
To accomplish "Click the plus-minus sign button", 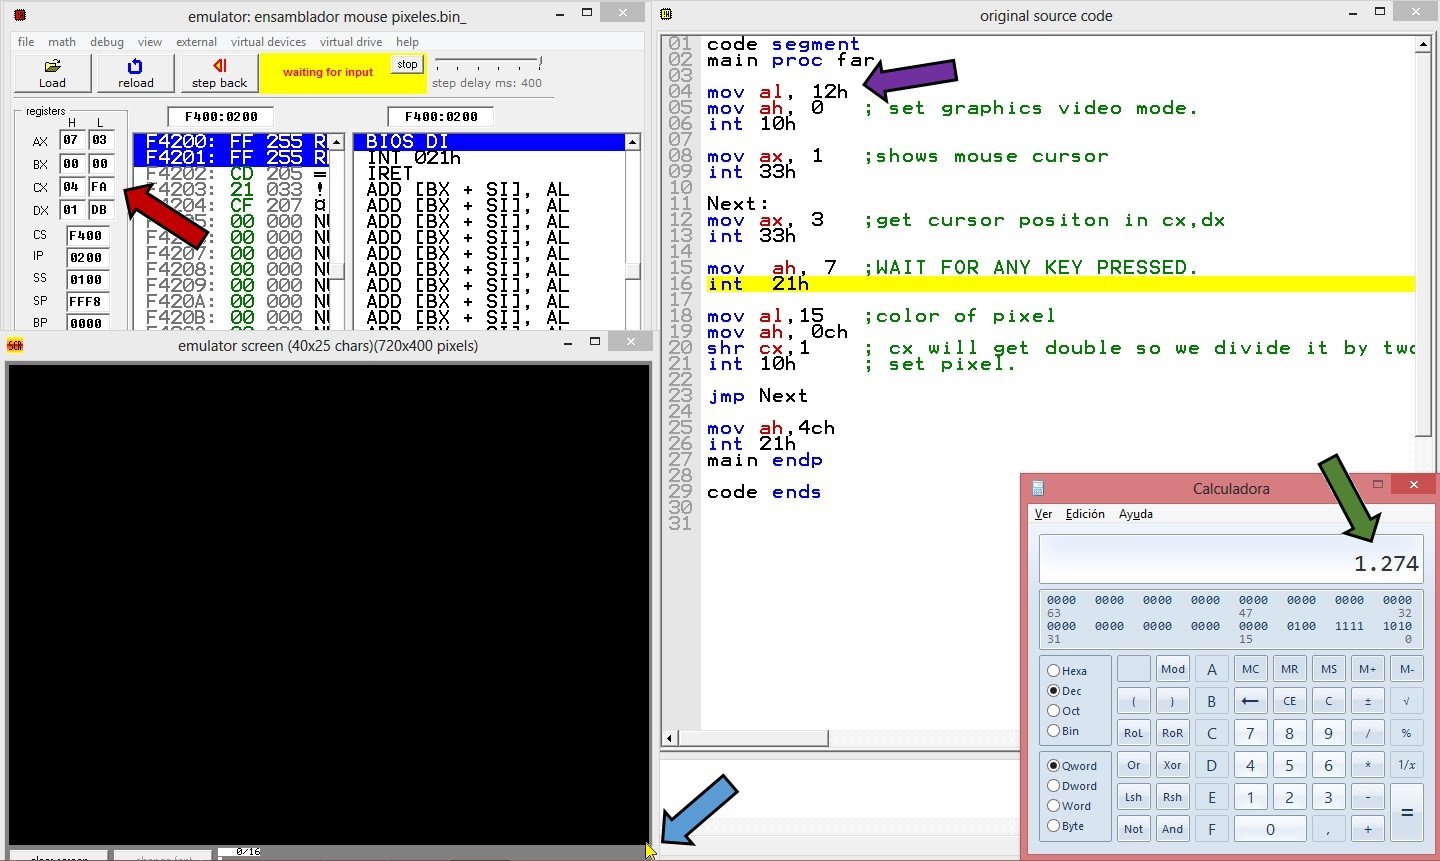I will pyautogui.click(x=1367, y=701).
